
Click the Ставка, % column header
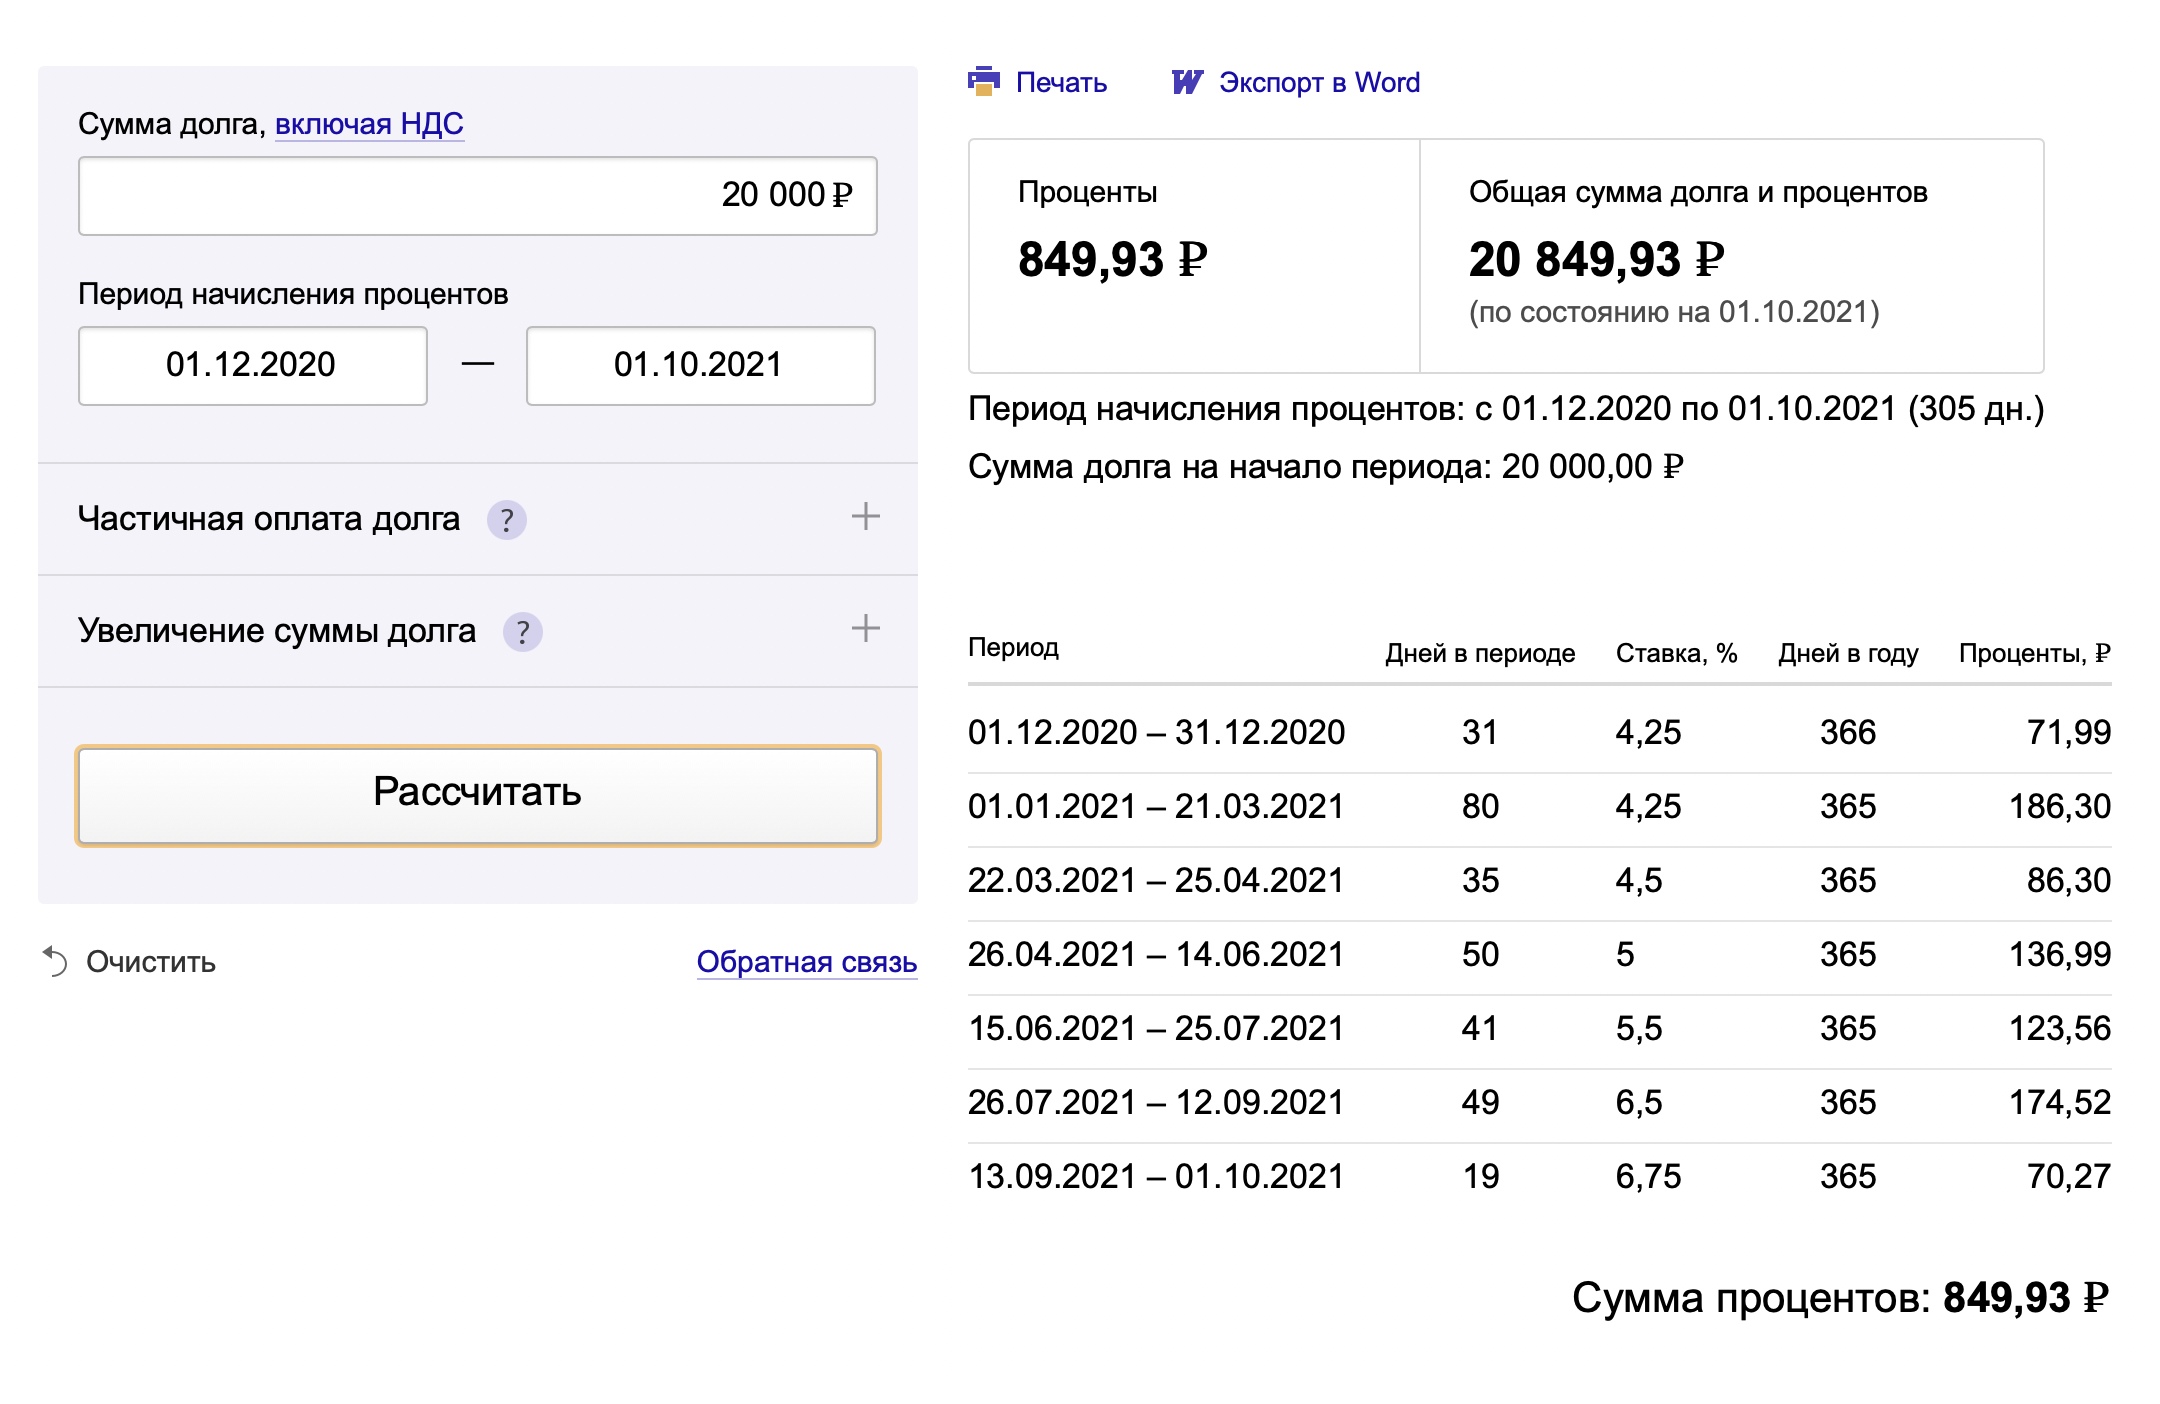[1676, 653]
